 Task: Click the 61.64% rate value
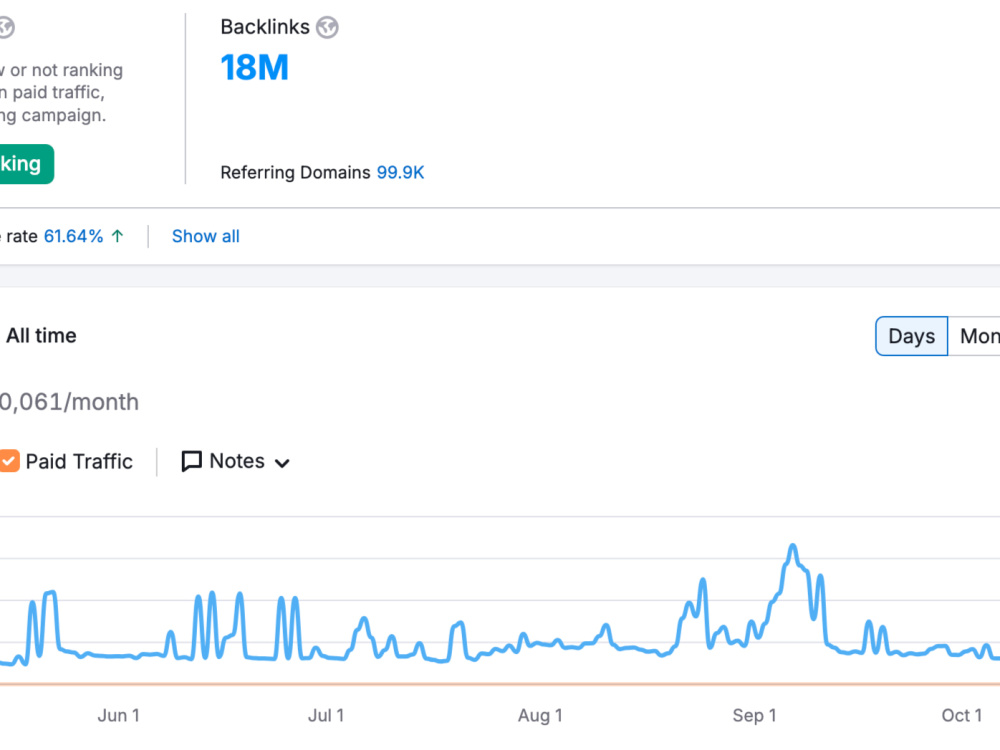coord(73,237)
